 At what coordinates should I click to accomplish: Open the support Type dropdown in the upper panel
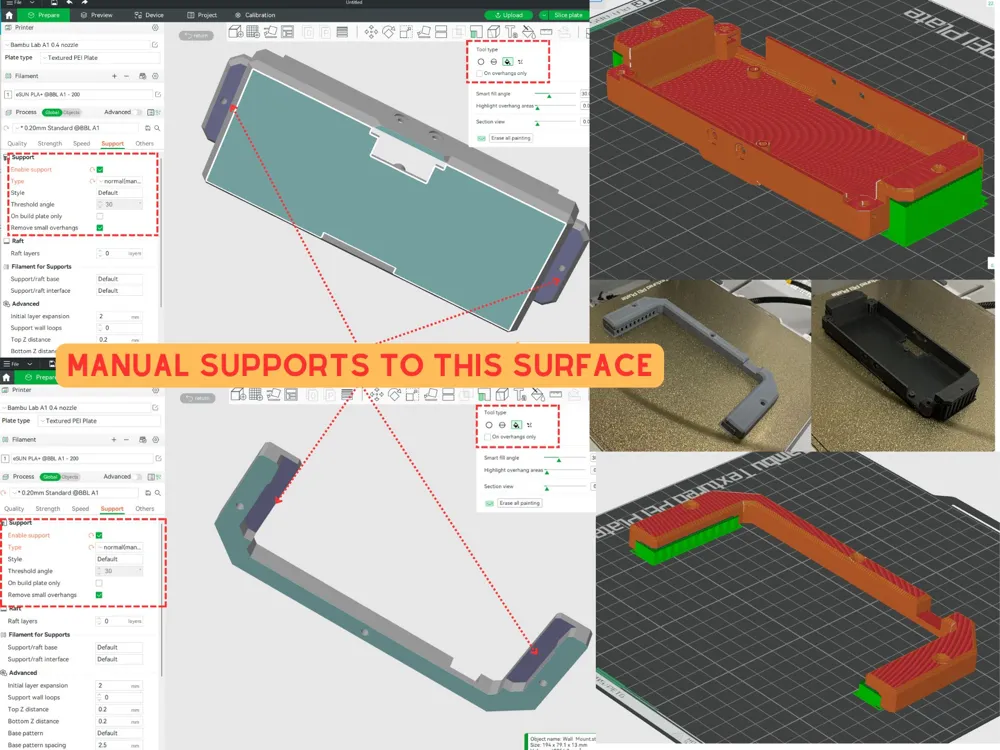coord(120,181)
